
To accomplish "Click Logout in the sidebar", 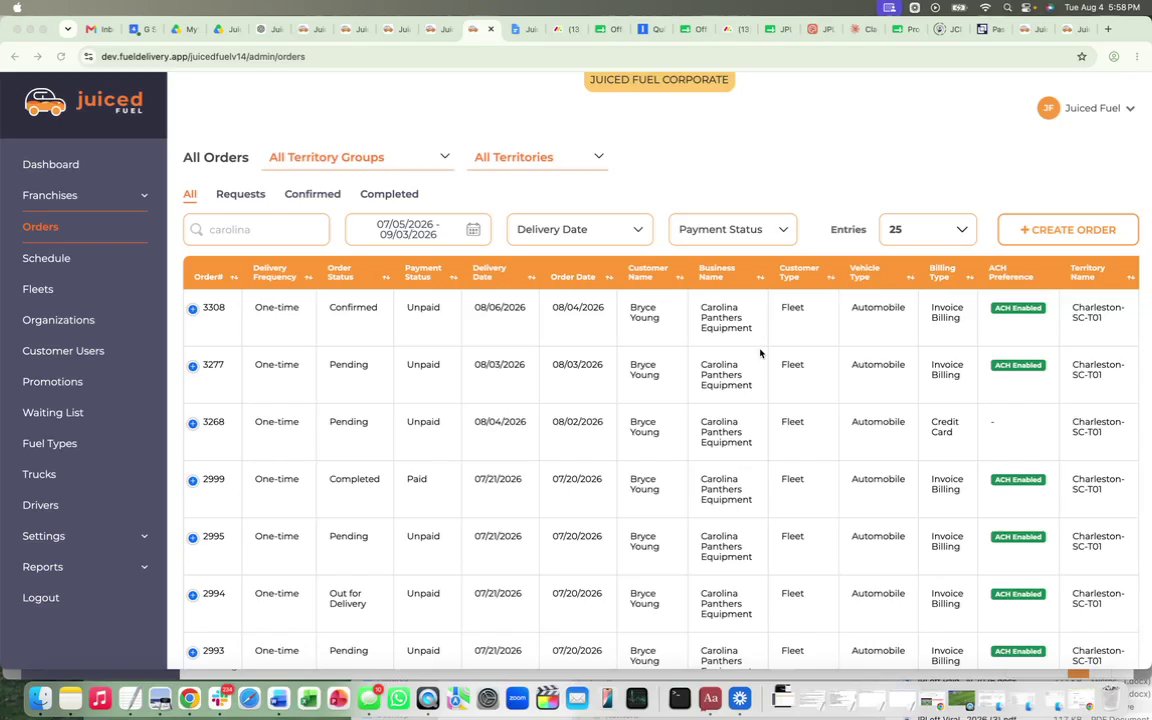I will pos(40,598).
